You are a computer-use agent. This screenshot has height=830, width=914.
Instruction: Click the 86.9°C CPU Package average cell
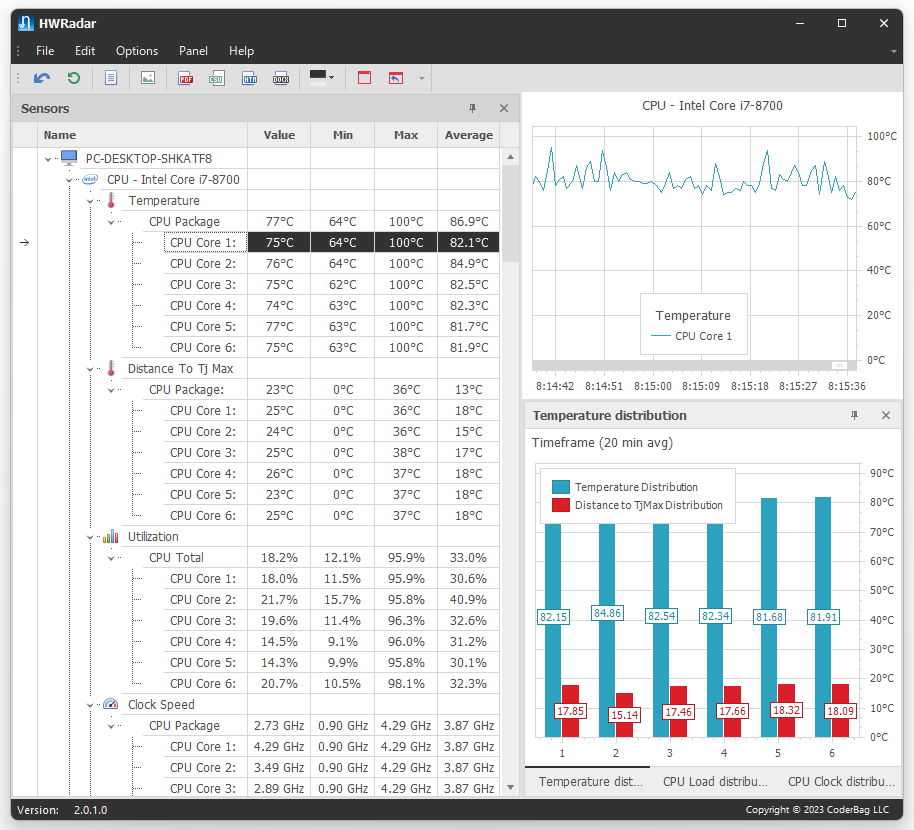coord(469,221)
